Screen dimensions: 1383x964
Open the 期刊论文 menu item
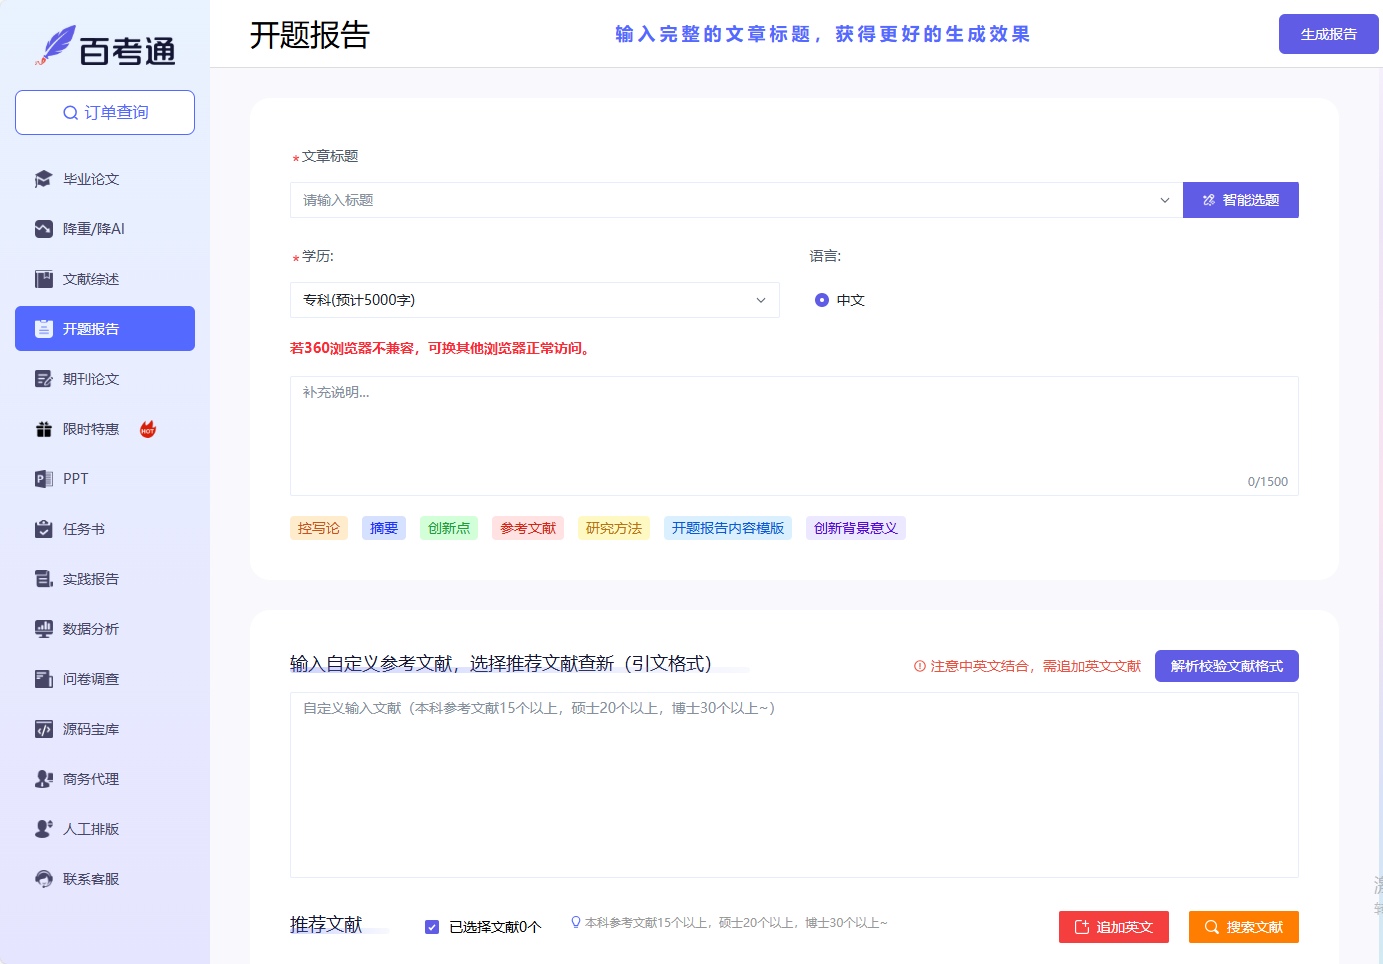tap(91, 379)
